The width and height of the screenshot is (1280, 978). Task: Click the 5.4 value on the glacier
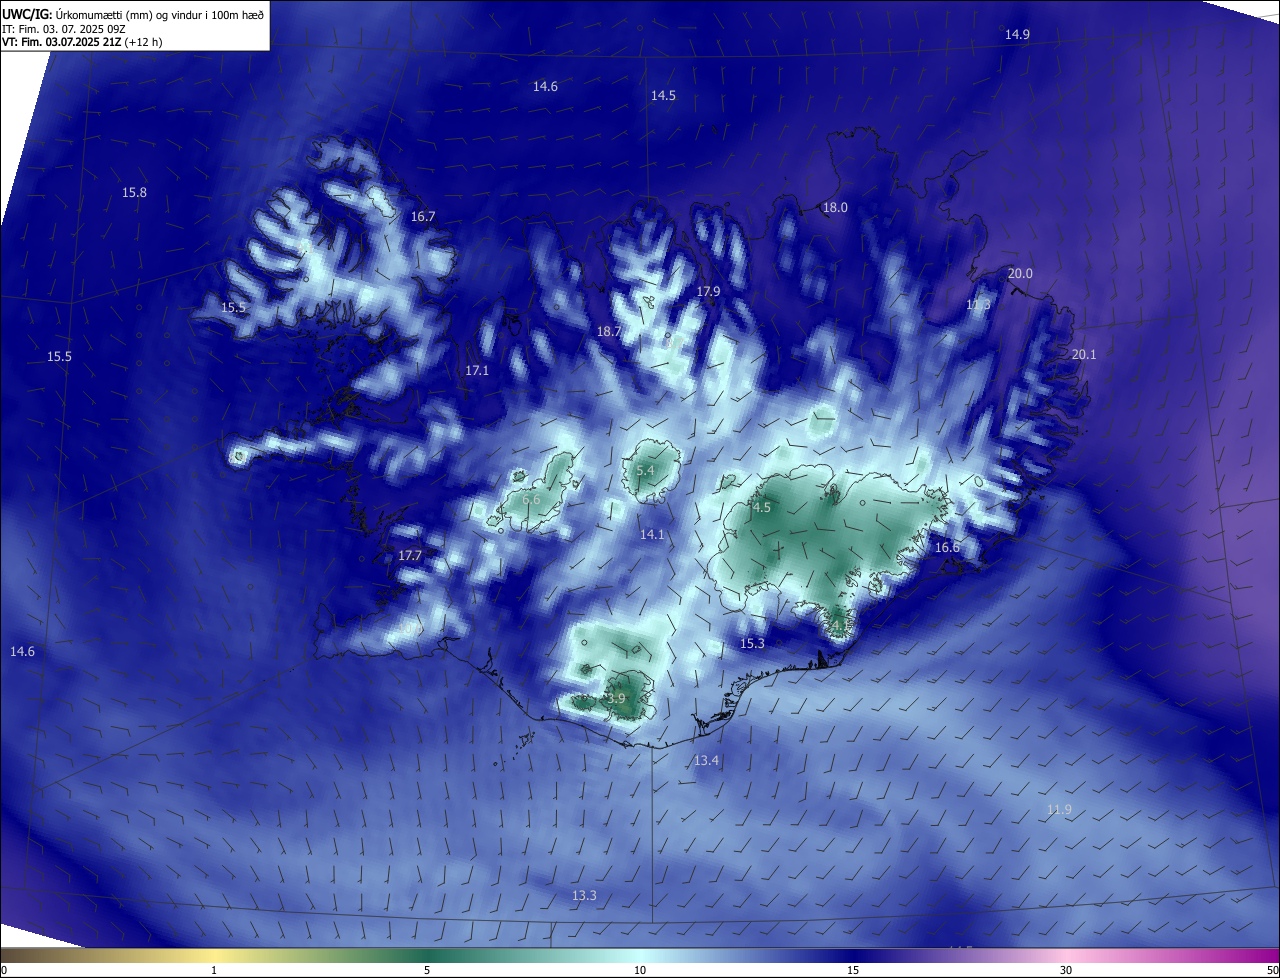pos(645,471)
